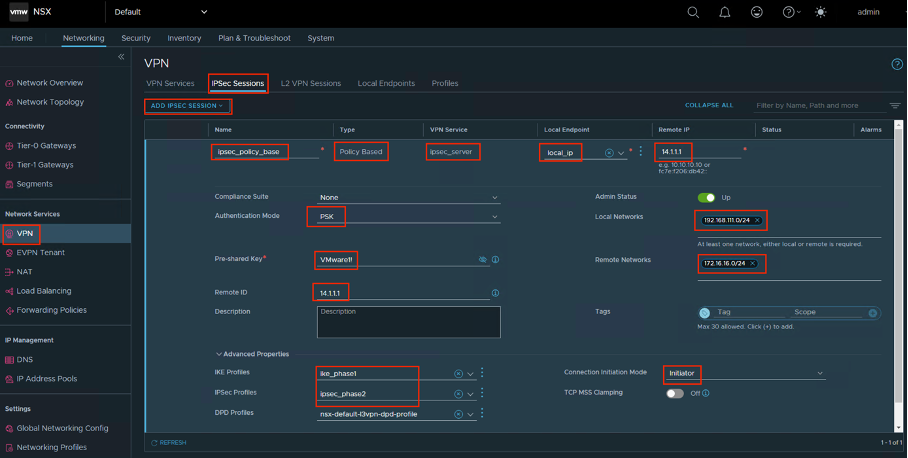Image resolution: width=908 pixels, height=458 pixels.
Task: Click the COLLAPSE ALL link
Action: [708, 105]
